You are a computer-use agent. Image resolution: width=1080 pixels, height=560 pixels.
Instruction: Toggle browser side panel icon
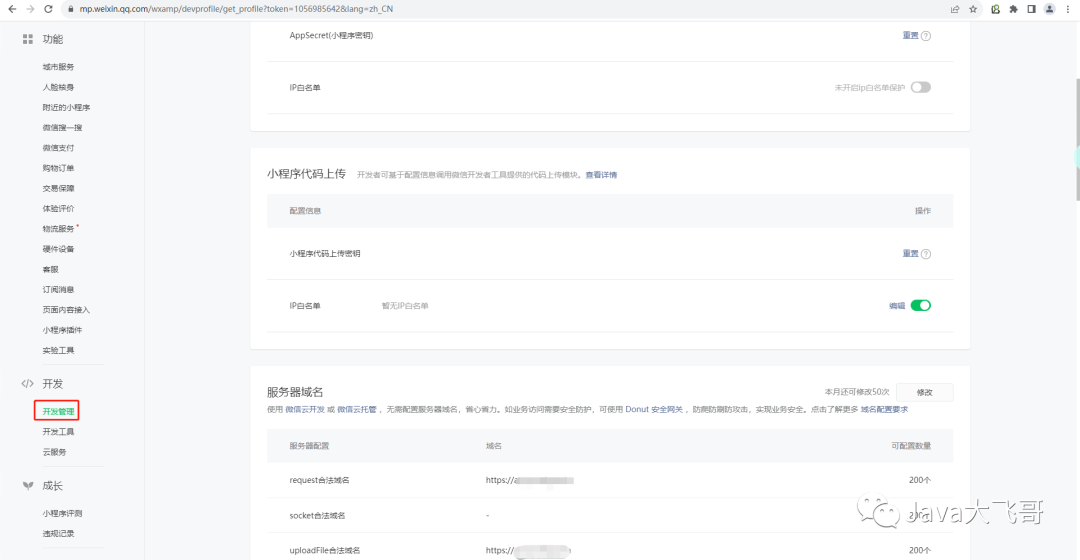click(x=1031, y=9)
